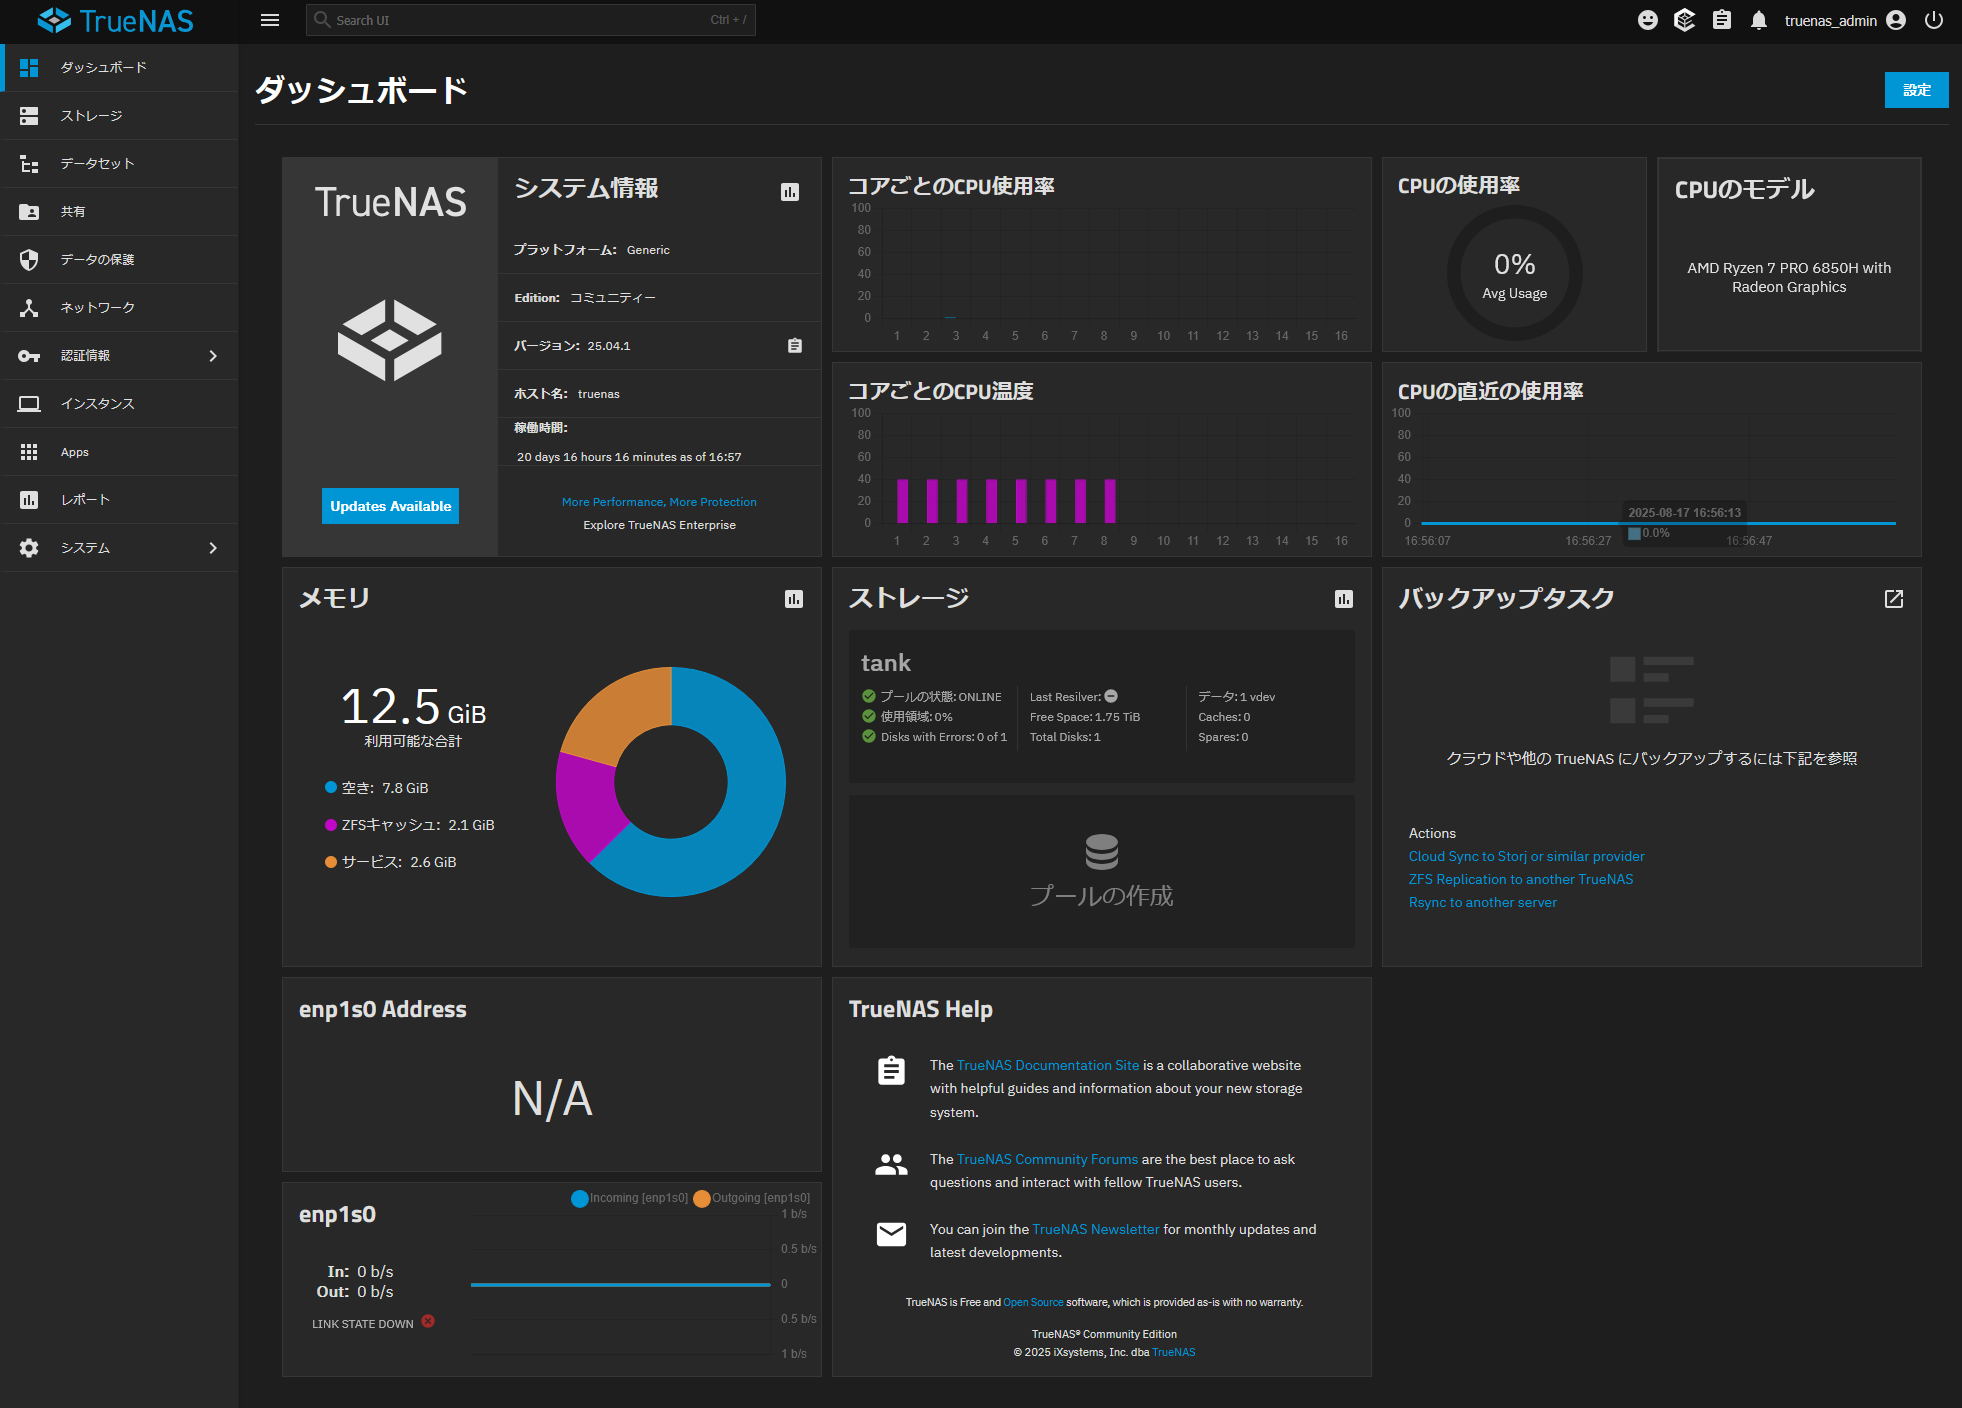This screenshot has width=1962, height=1408.
Task: Open the feedback smiley icon
Action: point(1648,20)
